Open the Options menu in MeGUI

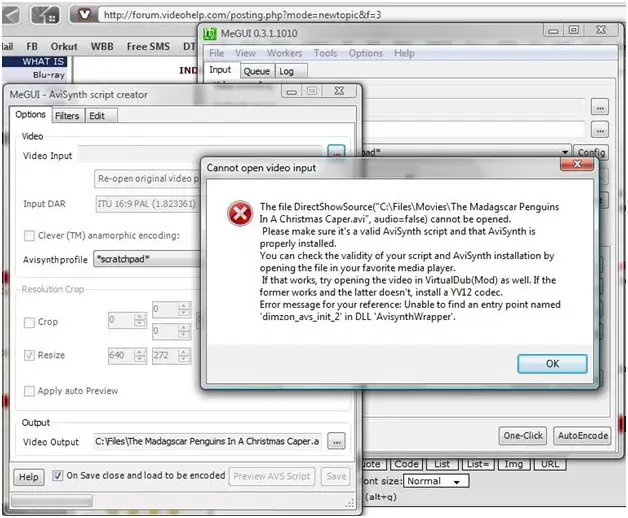365,53
